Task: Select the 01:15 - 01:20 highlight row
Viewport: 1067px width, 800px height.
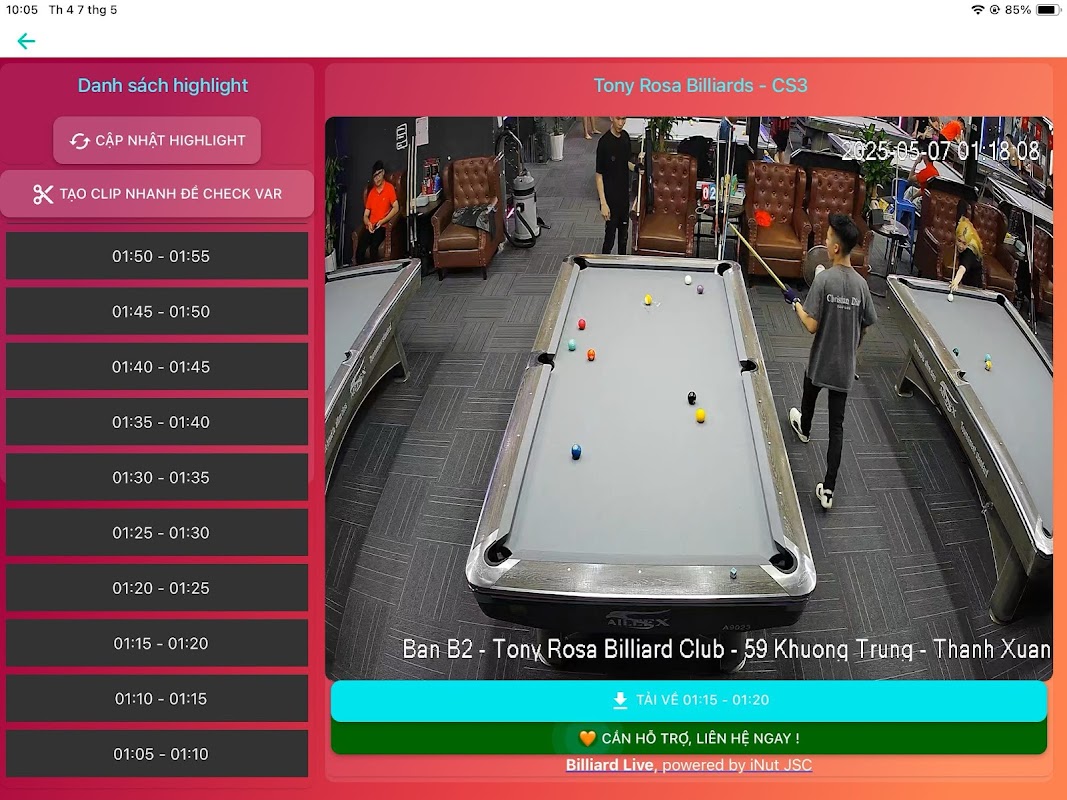Action: pos(157,643)
